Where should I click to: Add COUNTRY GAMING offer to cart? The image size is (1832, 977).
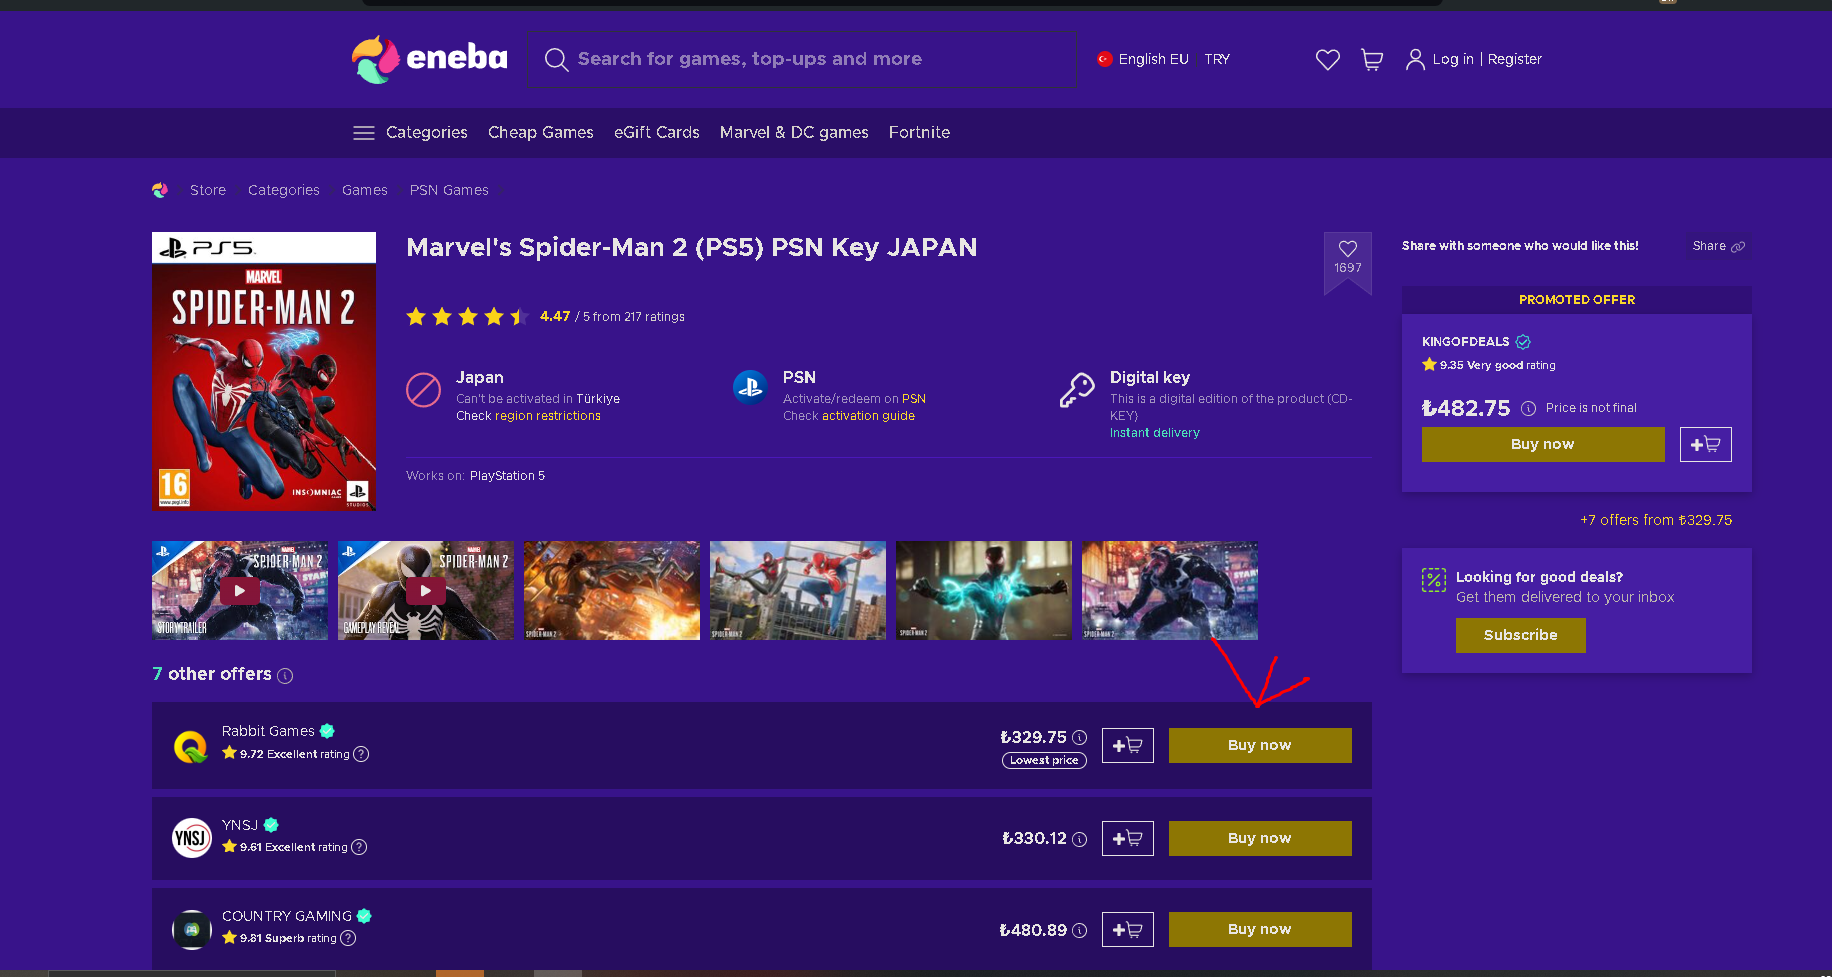point(1128,930)
